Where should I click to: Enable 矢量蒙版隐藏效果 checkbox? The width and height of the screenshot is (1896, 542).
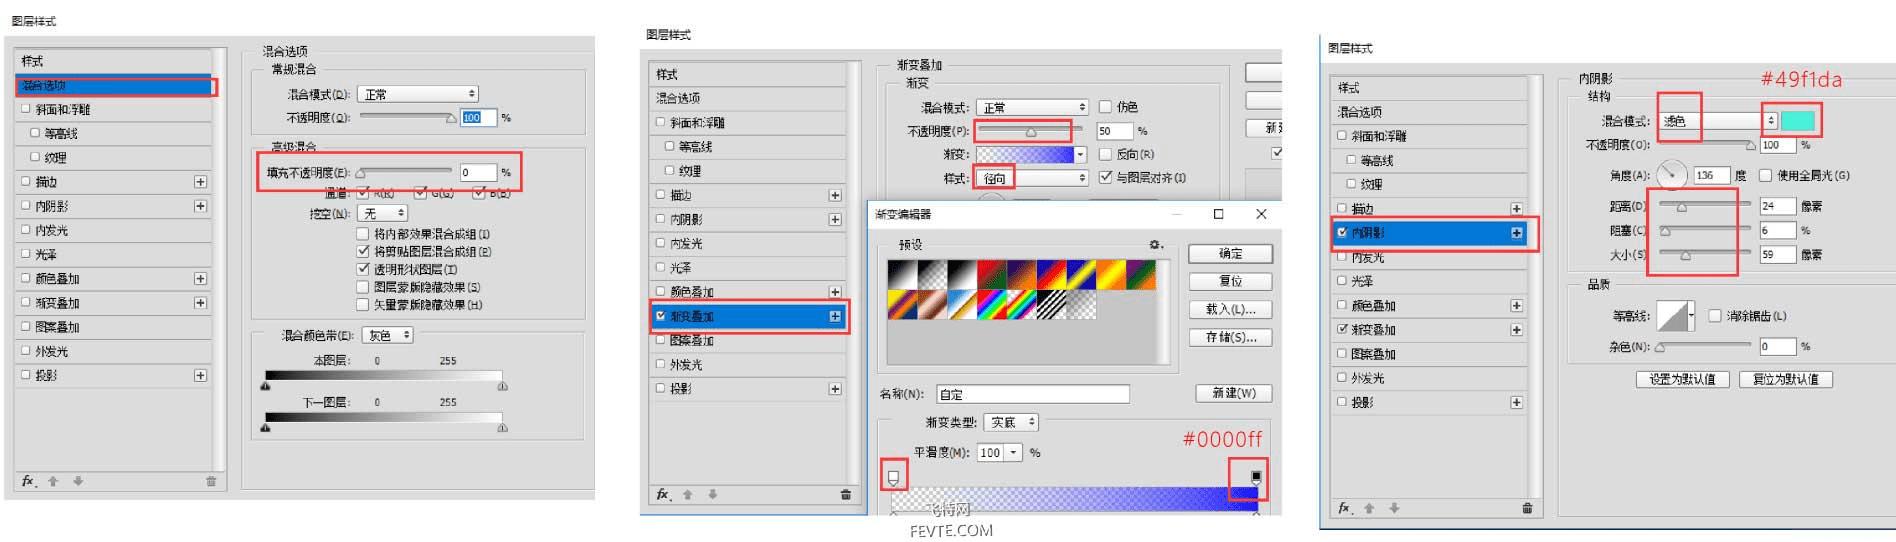click(x=363, y=305)
